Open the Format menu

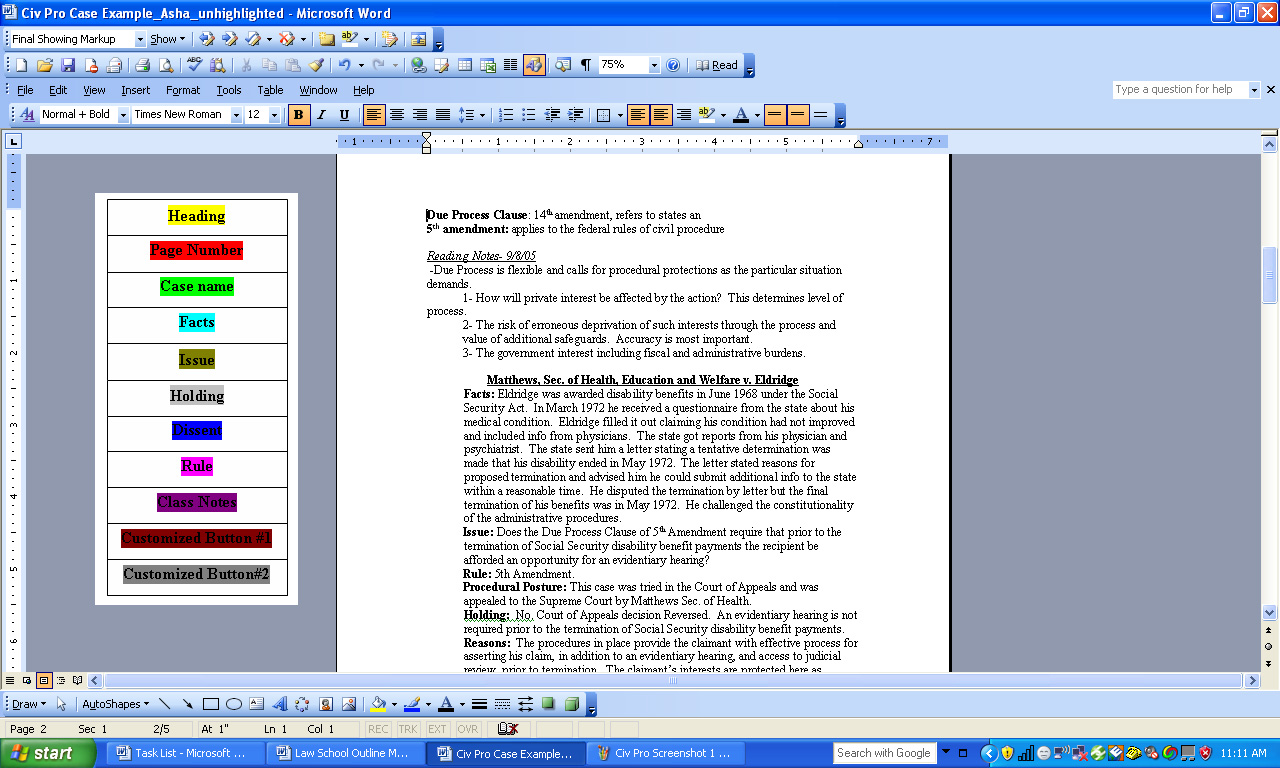(183, 90)
